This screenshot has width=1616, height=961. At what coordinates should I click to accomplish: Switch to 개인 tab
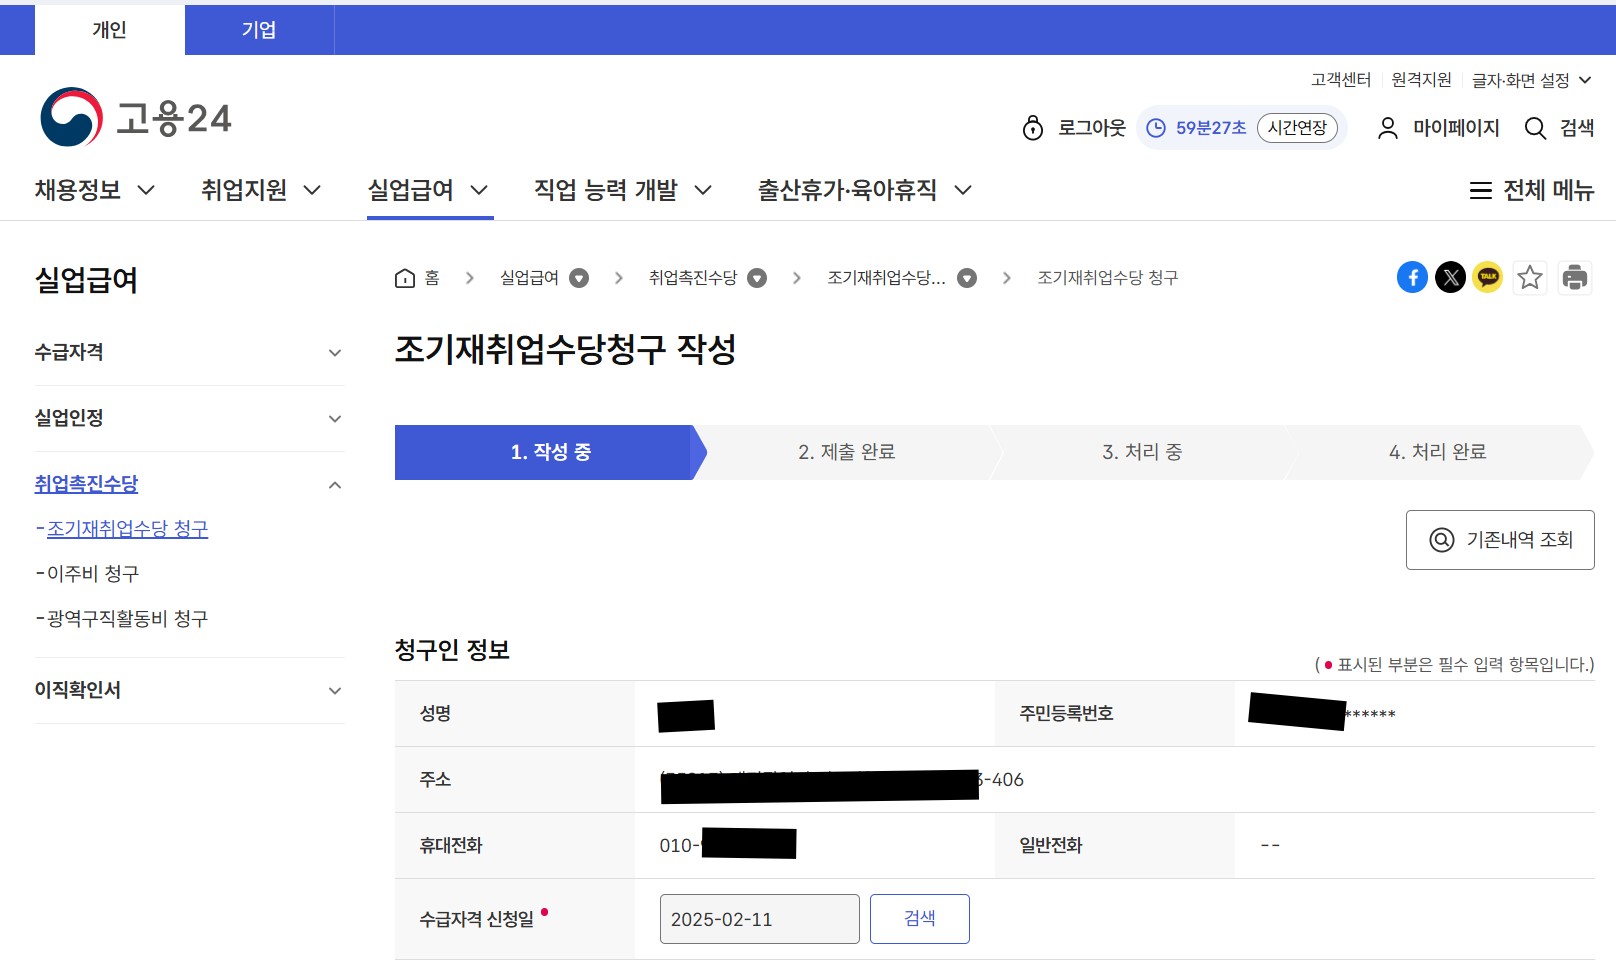(x=110, y=30)
